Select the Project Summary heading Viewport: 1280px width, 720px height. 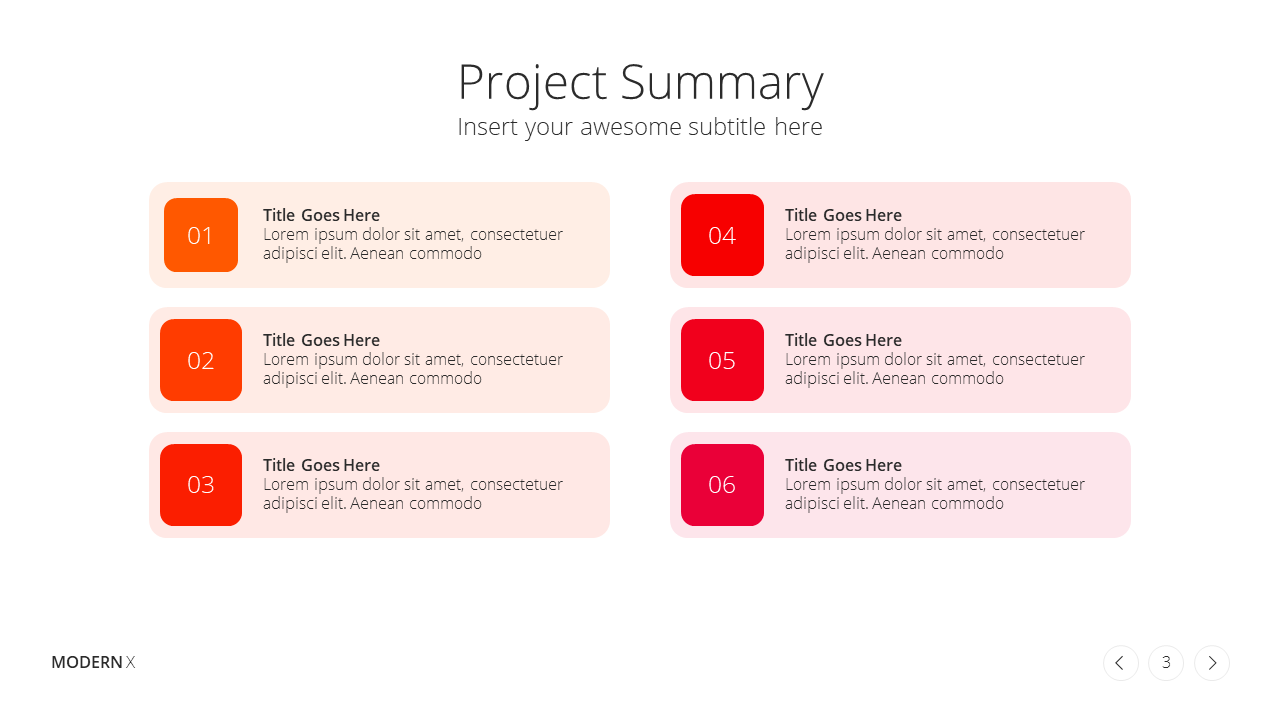pyautogui.click(x=640, y=82)
